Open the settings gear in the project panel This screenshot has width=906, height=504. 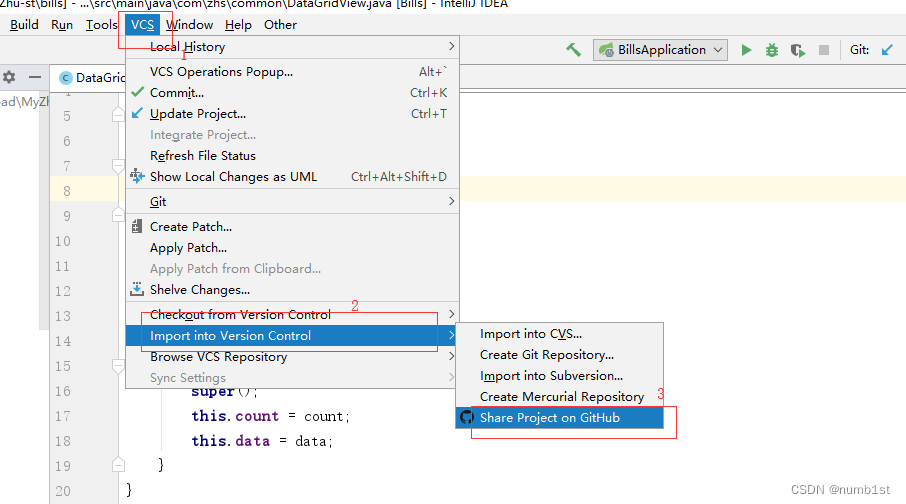point(9,77)
